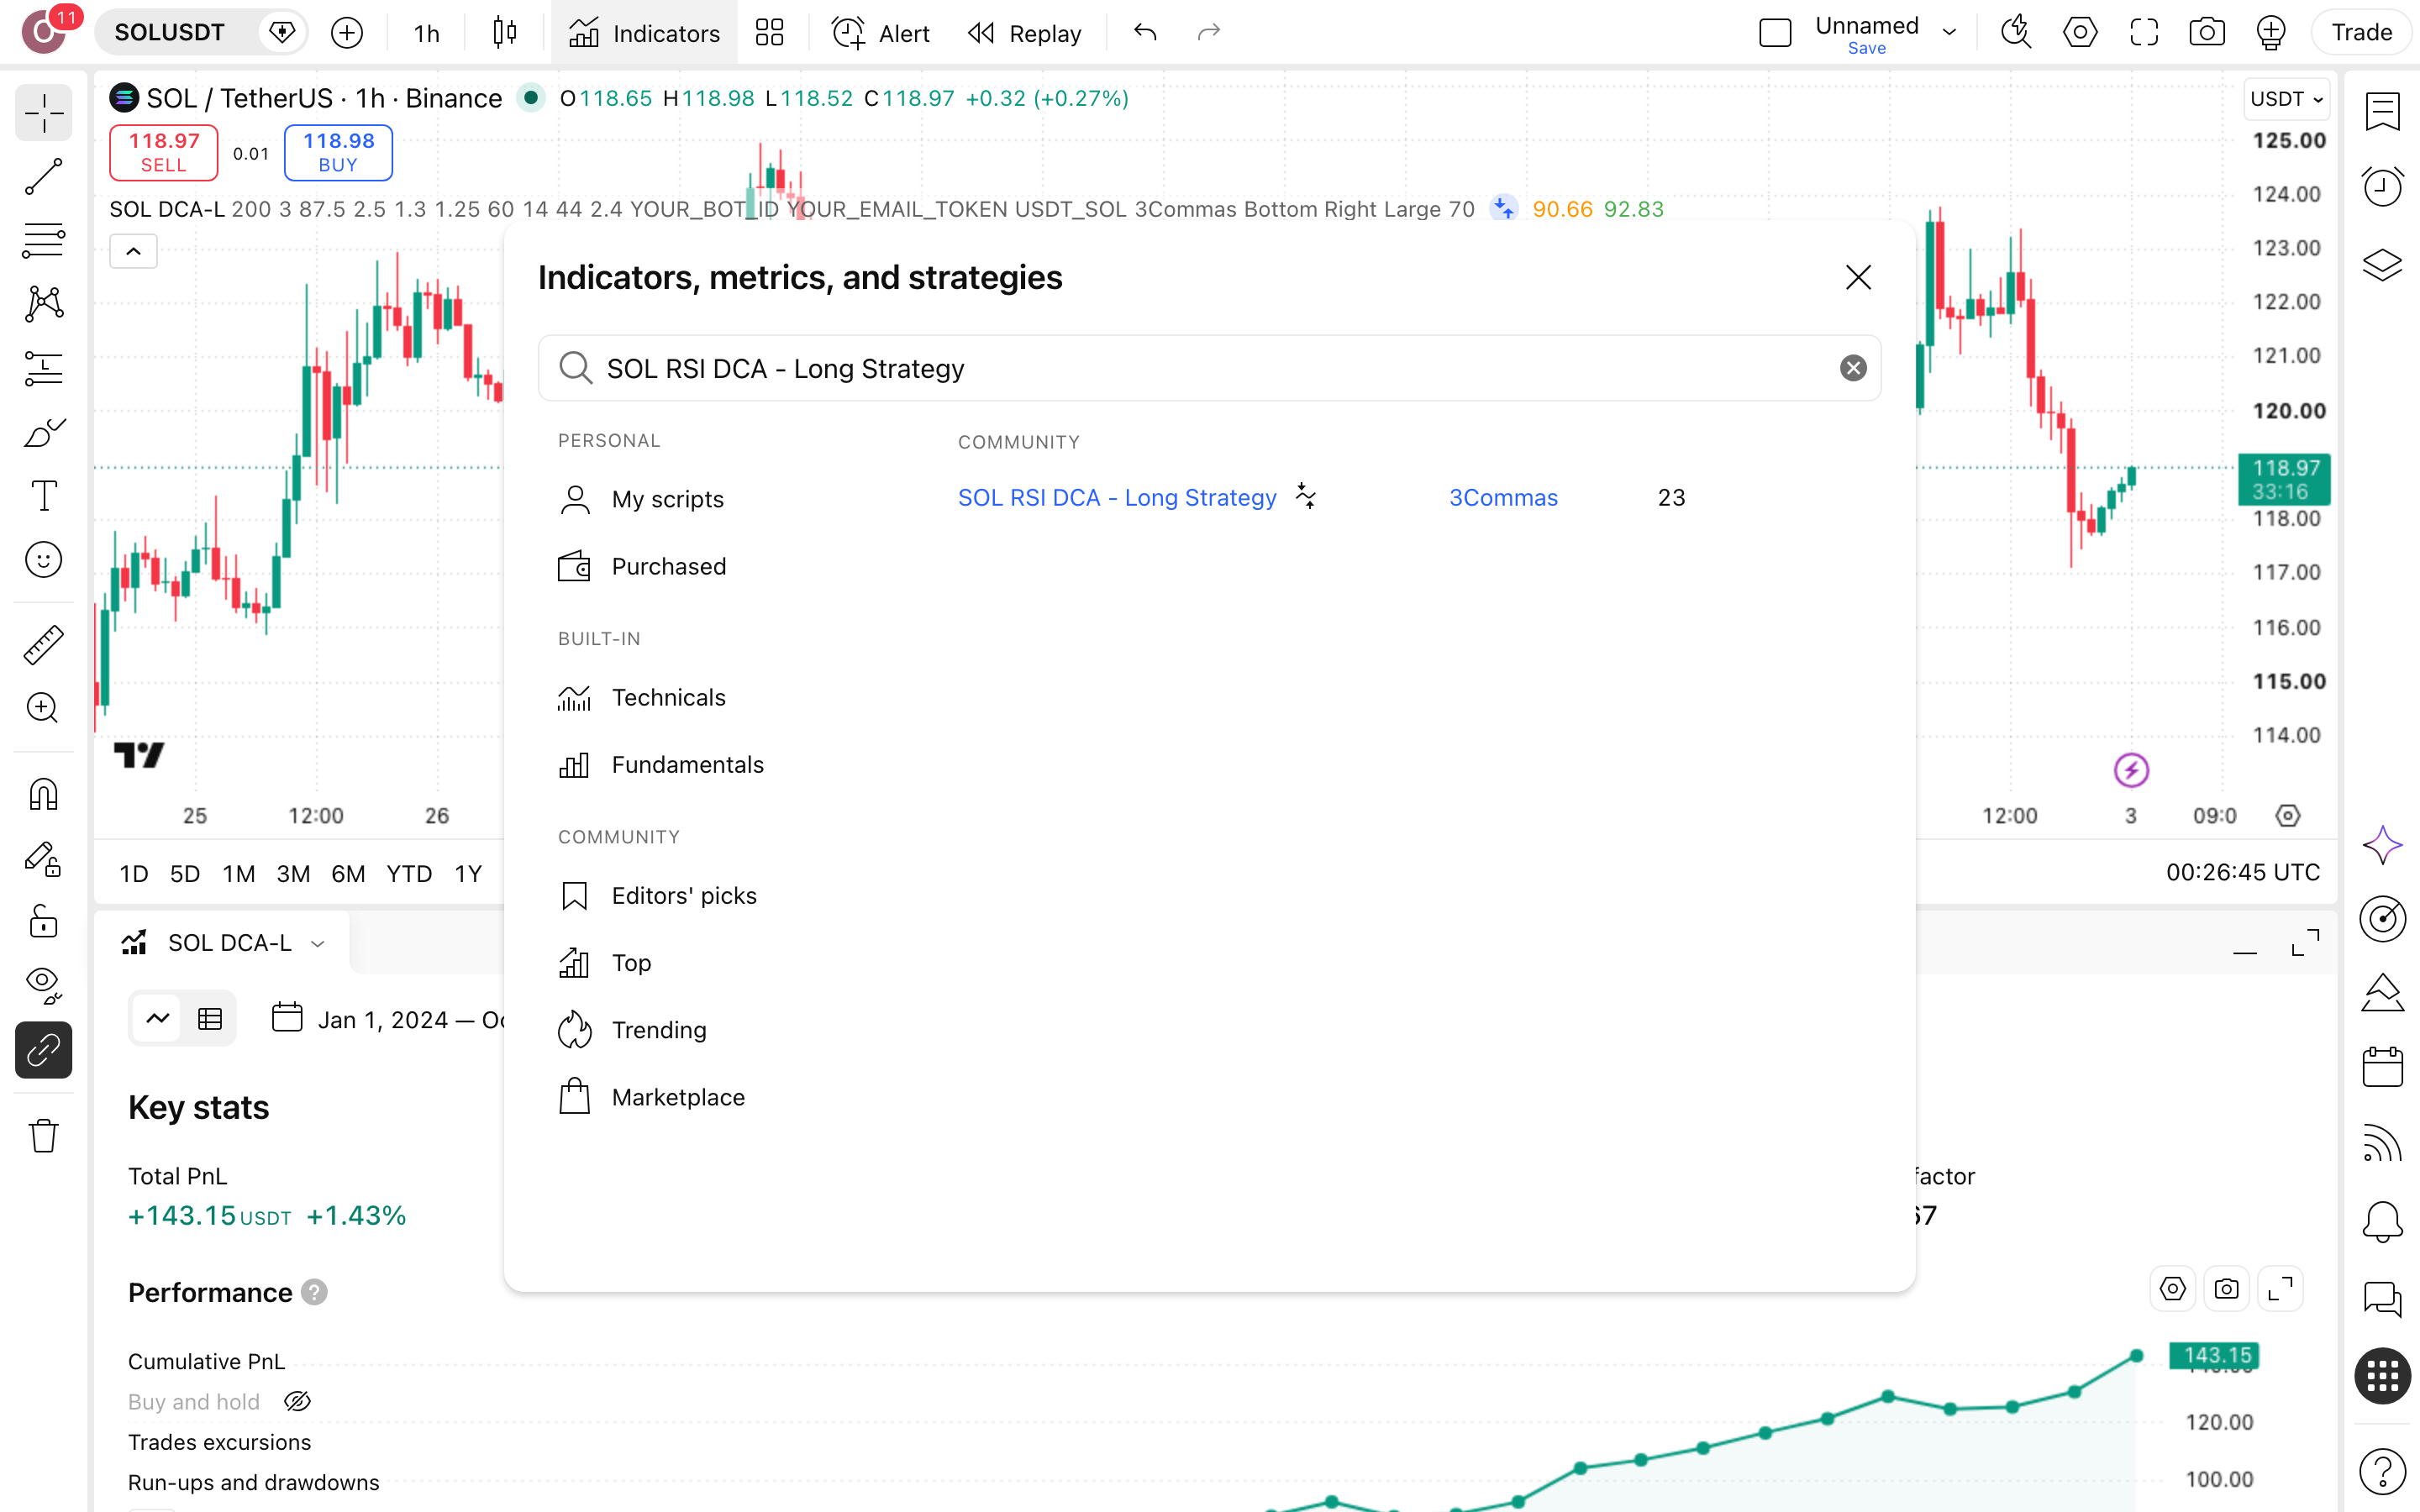Remove objects with the trash icon
This screenshot has width=2420, height=1512.
pos(43,1136)
